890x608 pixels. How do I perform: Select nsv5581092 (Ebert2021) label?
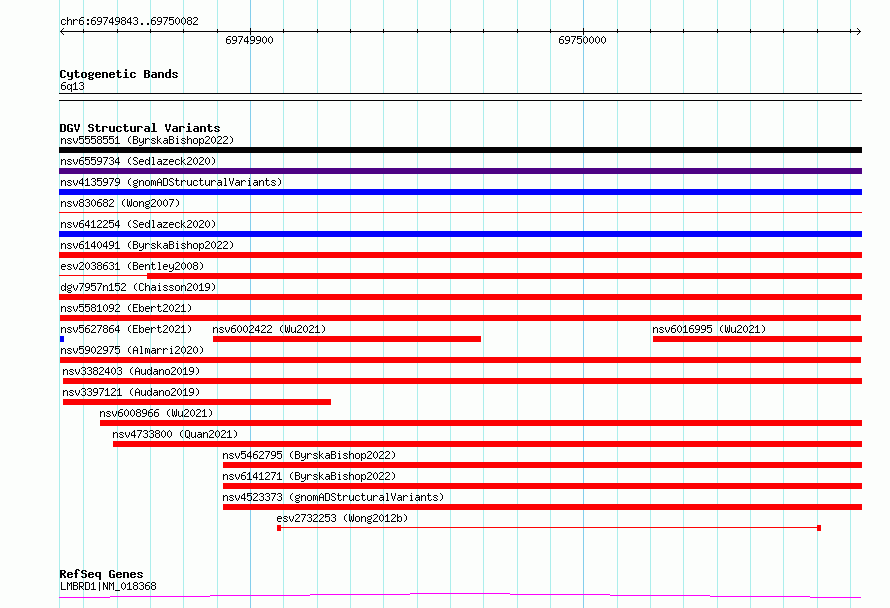click(126, 308)
